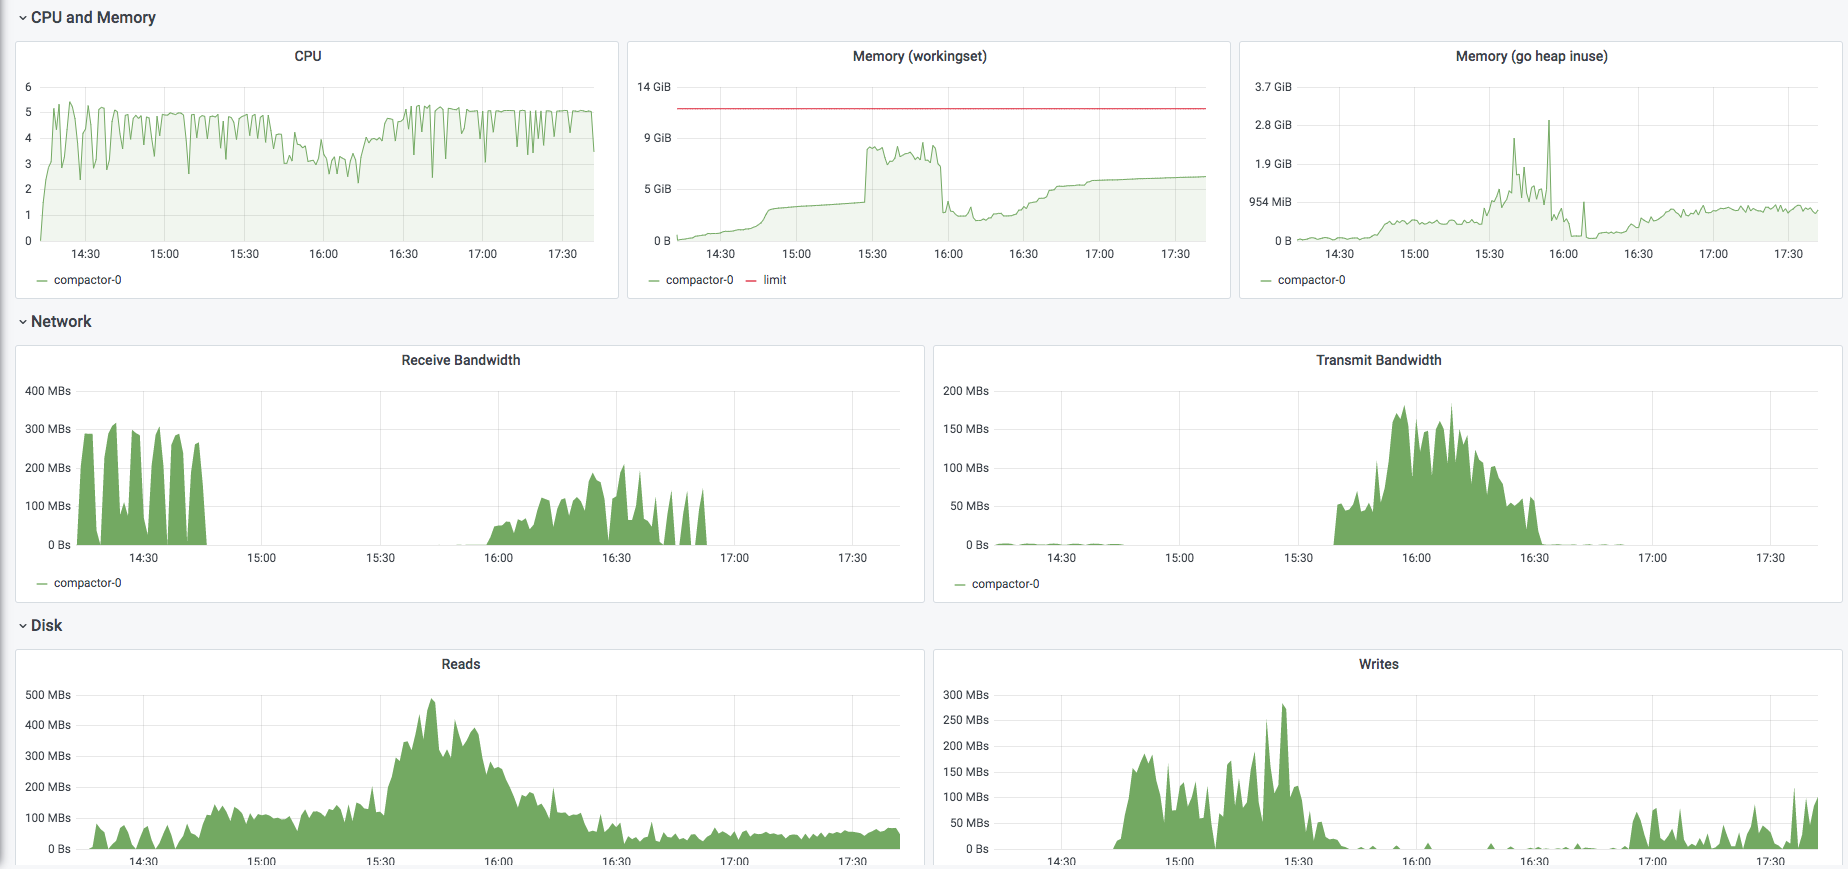Toggle compactor-0 in Transmit Bandwidth legend

coord(1005,584)
